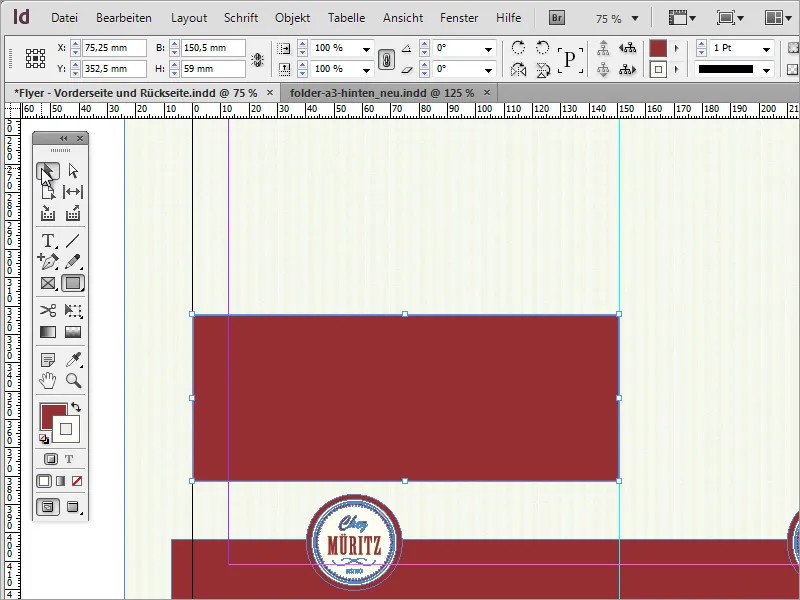Screen dimensions: 800x600
Task: Expand the Scale Y percentage dropdown
Action: coord(366,69)
